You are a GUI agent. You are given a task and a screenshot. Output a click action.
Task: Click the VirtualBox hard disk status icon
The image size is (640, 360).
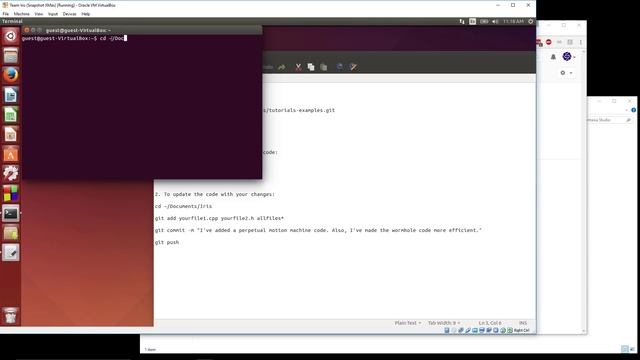point(447,330)
